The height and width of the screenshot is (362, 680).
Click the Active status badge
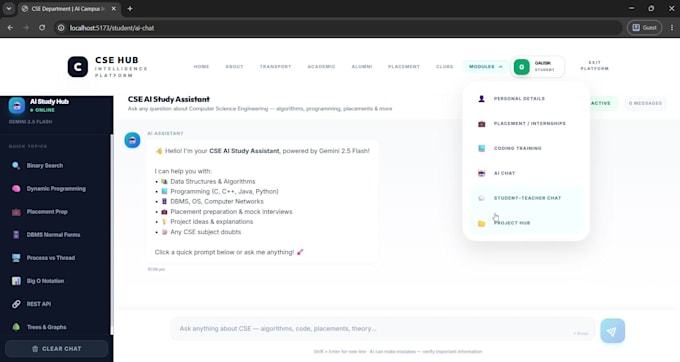[x=601, y=103]
